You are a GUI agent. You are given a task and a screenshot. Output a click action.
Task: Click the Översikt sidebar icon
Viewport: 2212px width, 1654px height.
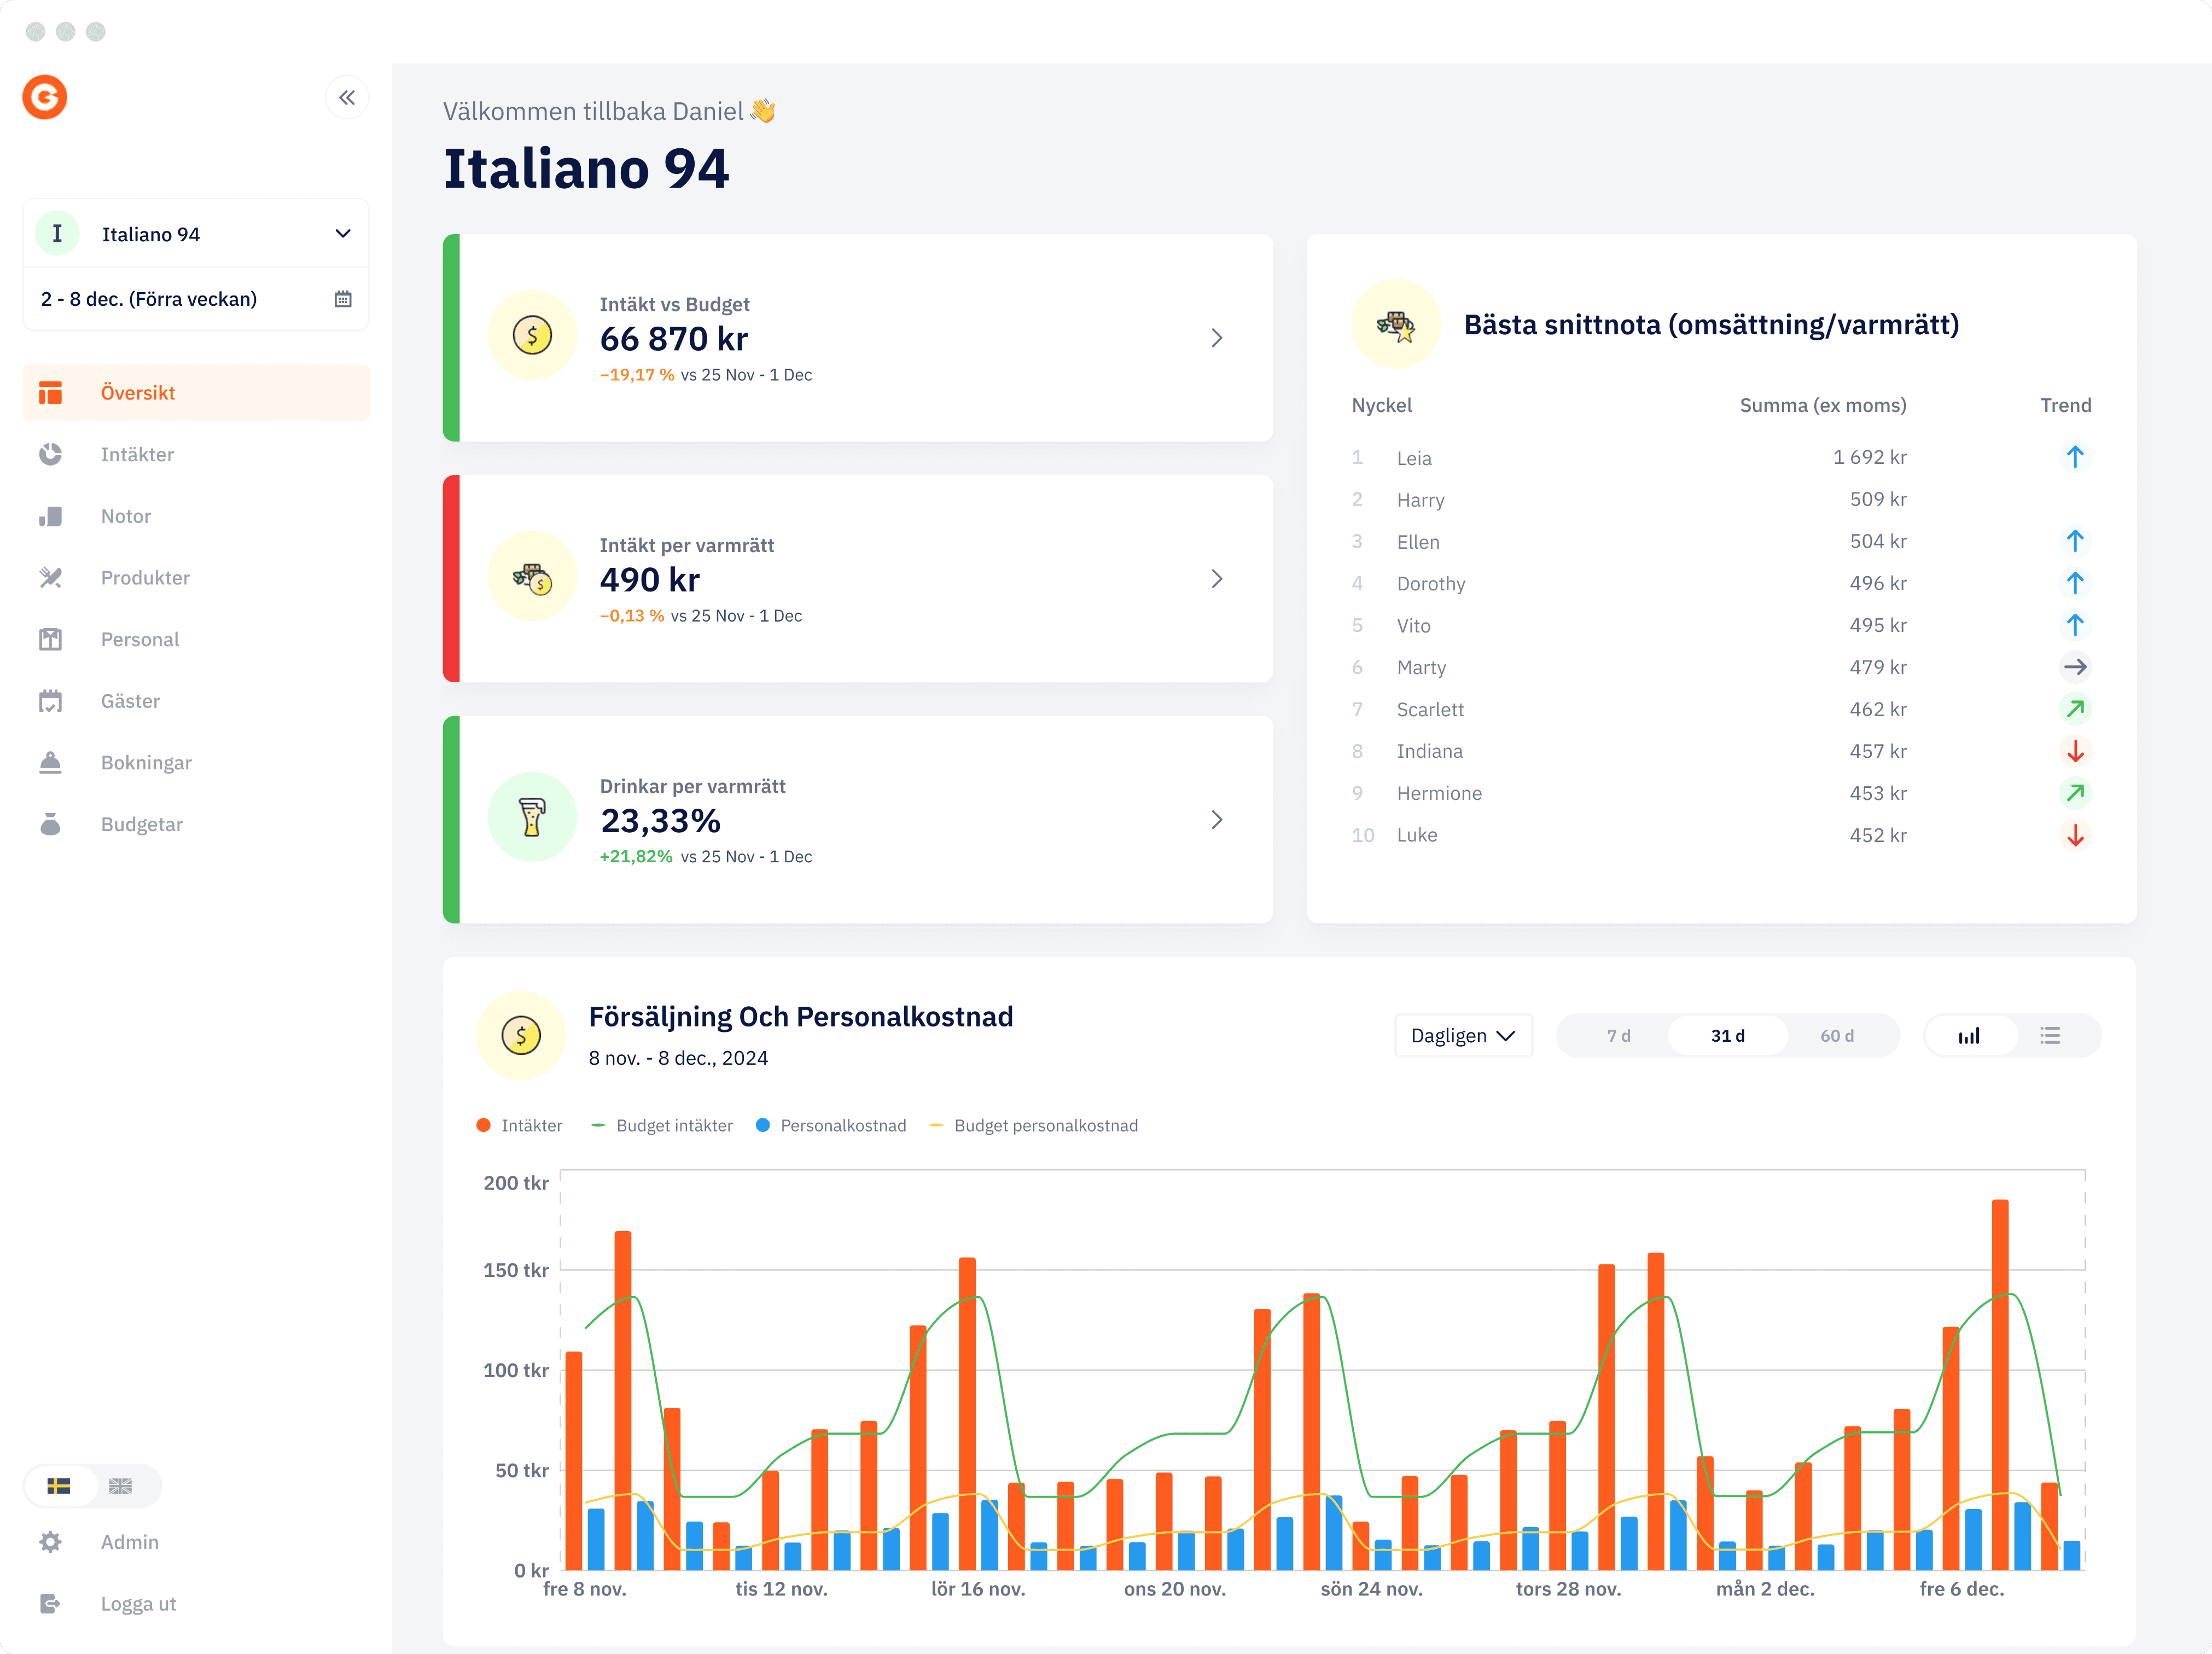click(x=51, y=392)
